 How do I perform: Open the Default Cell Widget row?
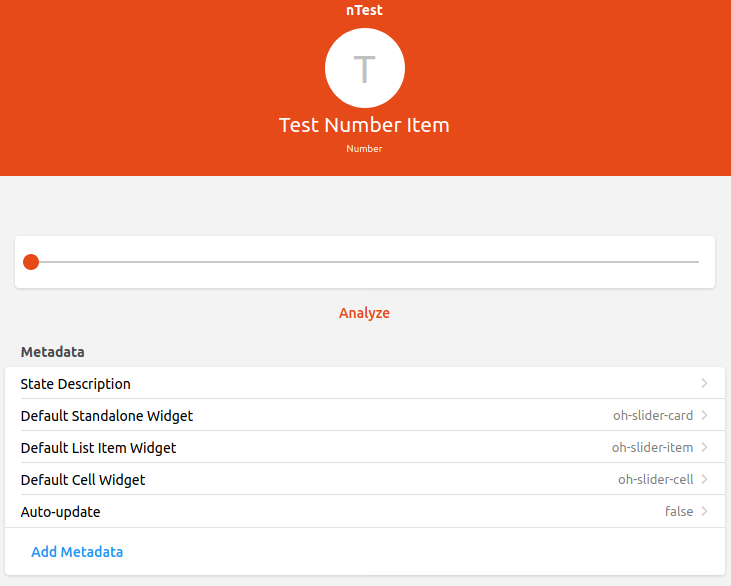tap(83, 480)
